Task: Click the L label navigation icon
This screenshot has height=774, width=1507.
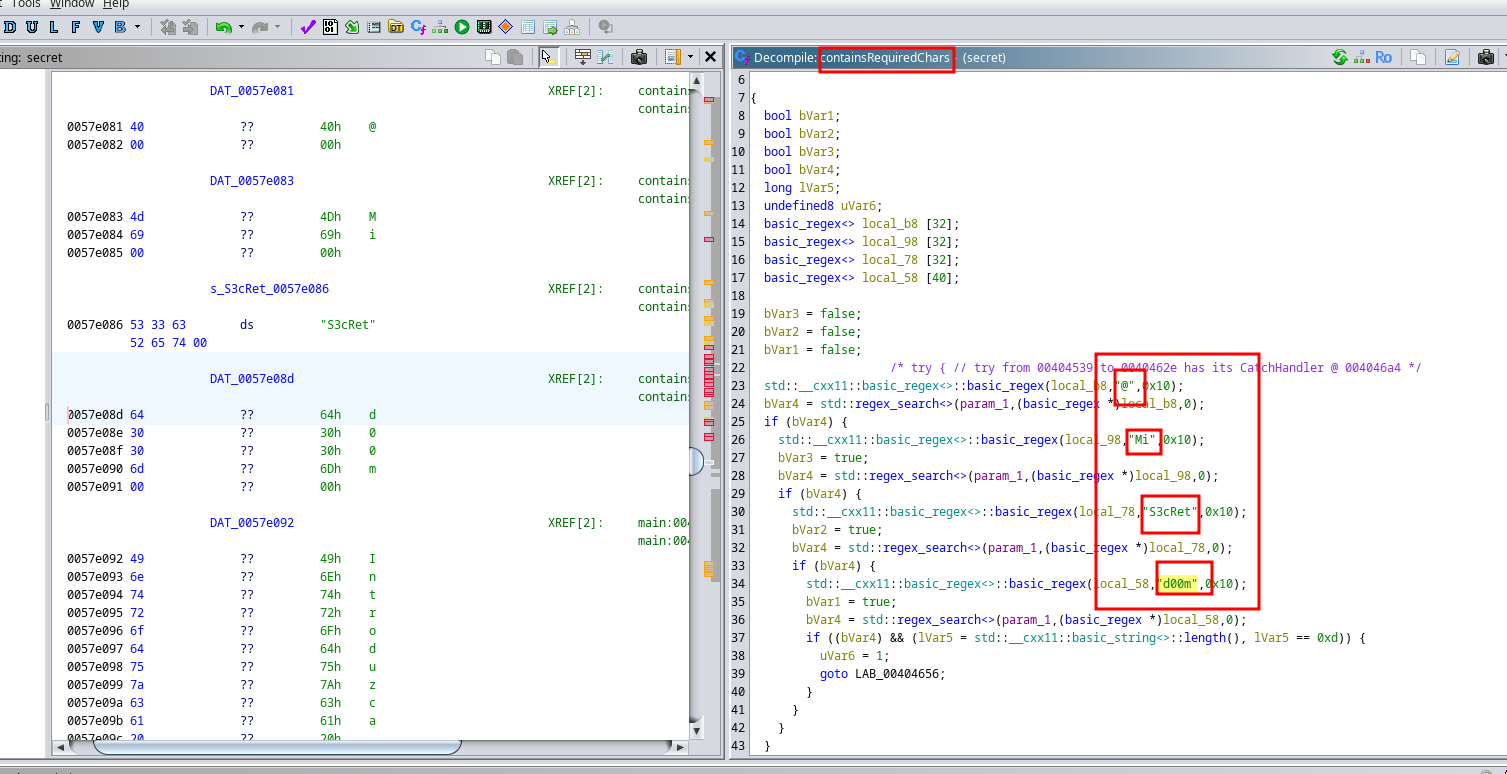Action: click(54, 27)
